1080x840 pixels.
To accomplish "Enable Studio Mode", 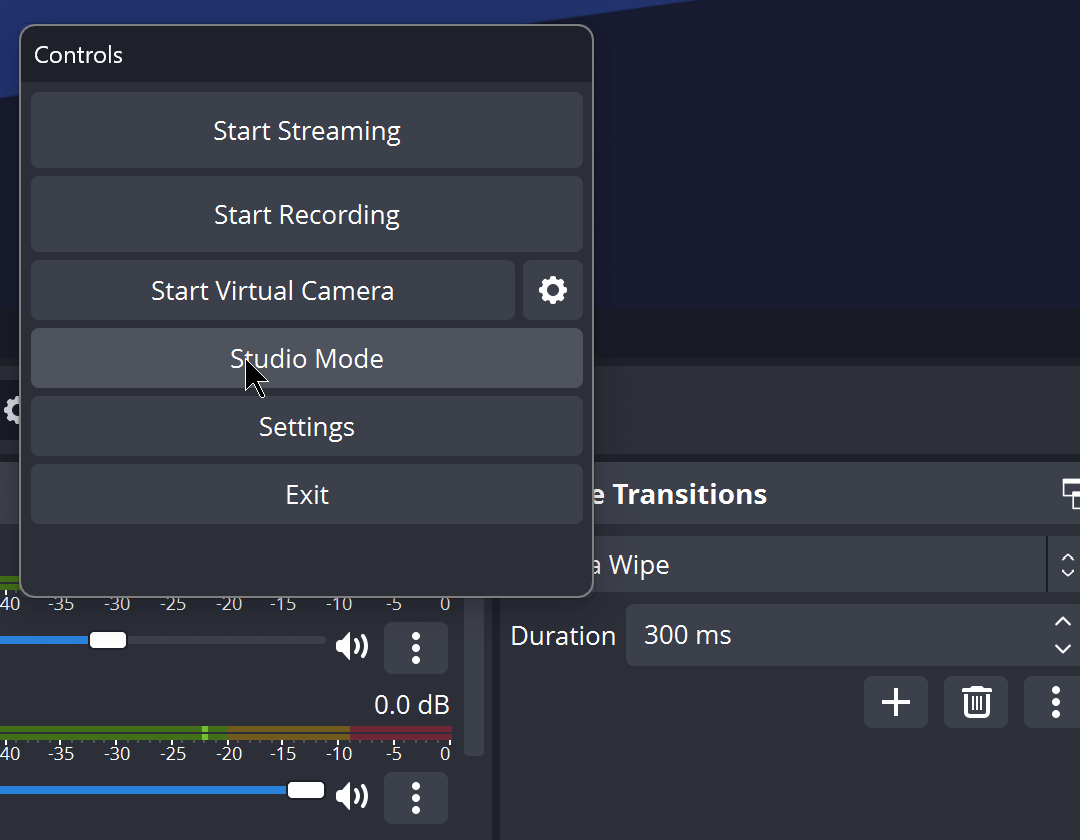I will (x=306, y=358).
